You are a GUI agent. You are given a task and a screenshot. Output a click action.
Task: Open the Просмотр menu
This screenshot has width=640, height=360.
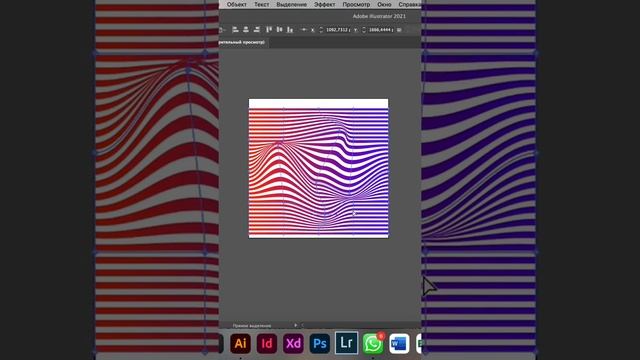click(x=356, y=4)
